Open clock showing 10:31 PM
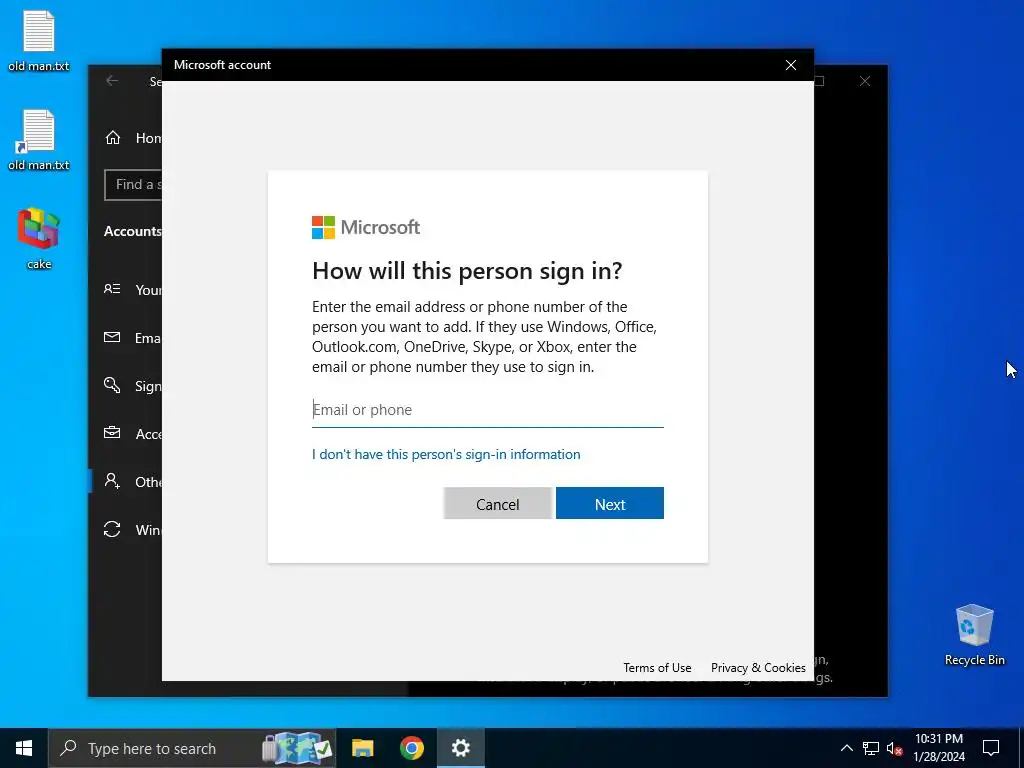 [x=938, y=748]
